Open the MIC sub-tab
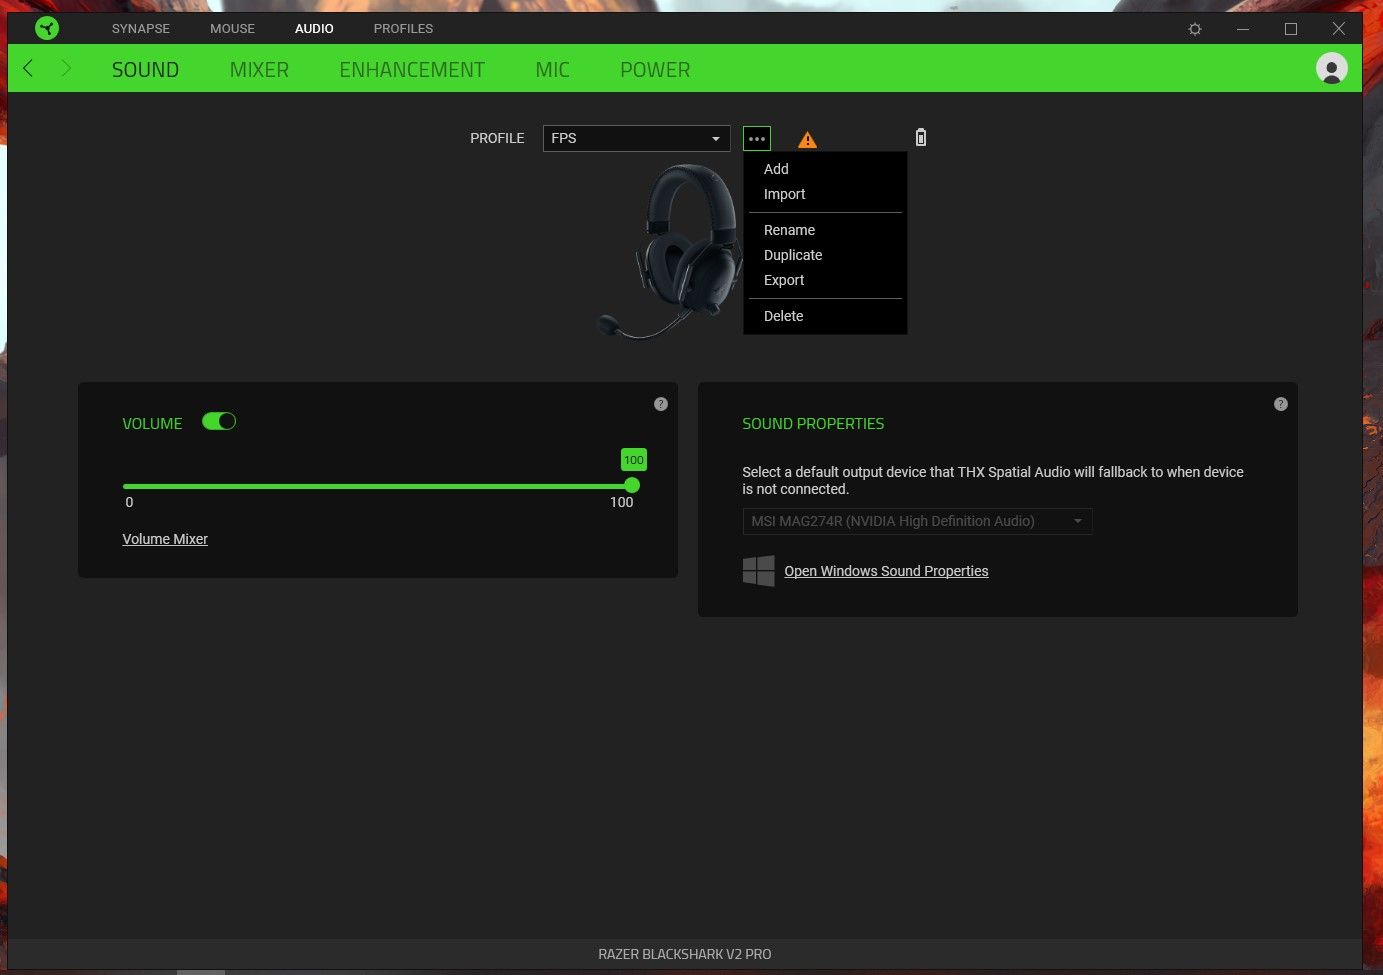The image size is (1383, 975). point(552,70)
